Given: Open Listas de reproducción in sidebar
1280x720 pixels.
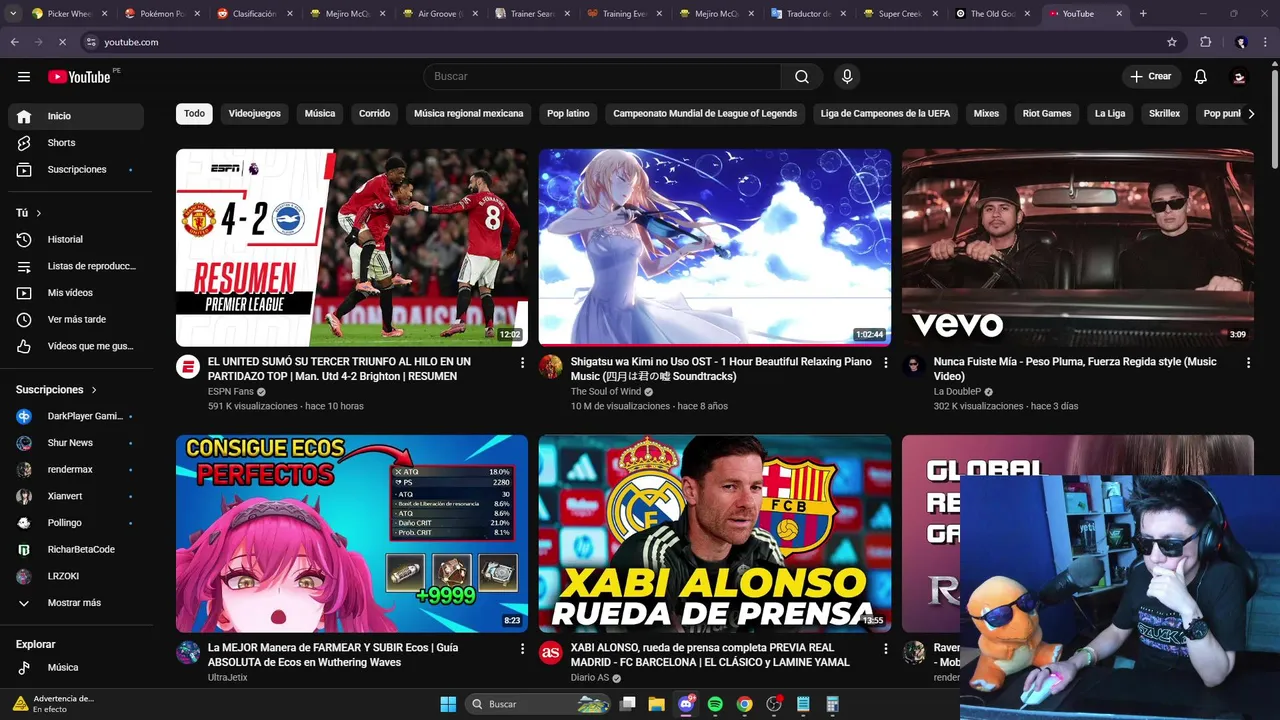Looking at the screenshot, I should pos(76,266).
